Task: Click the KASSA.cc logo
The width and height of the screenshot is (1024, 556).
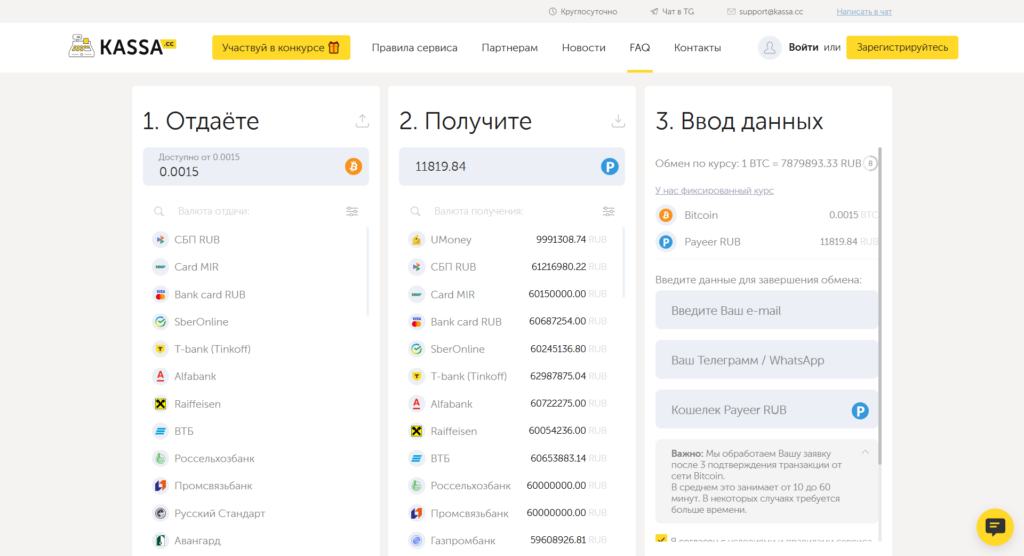Action: tap(122, 46)
